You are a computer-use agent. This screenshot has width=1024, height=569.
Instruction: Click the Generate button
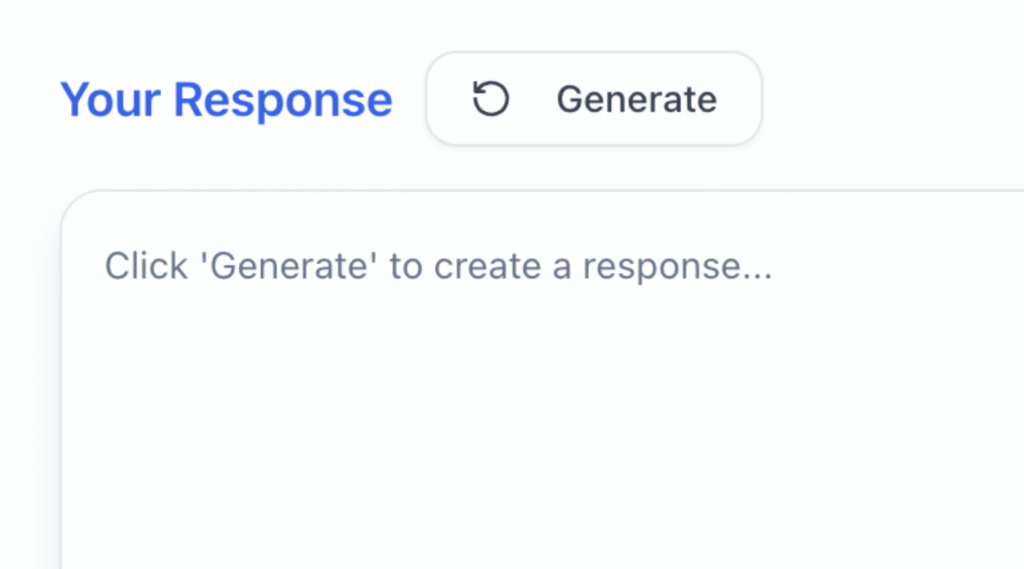click(x=594, y=99)
